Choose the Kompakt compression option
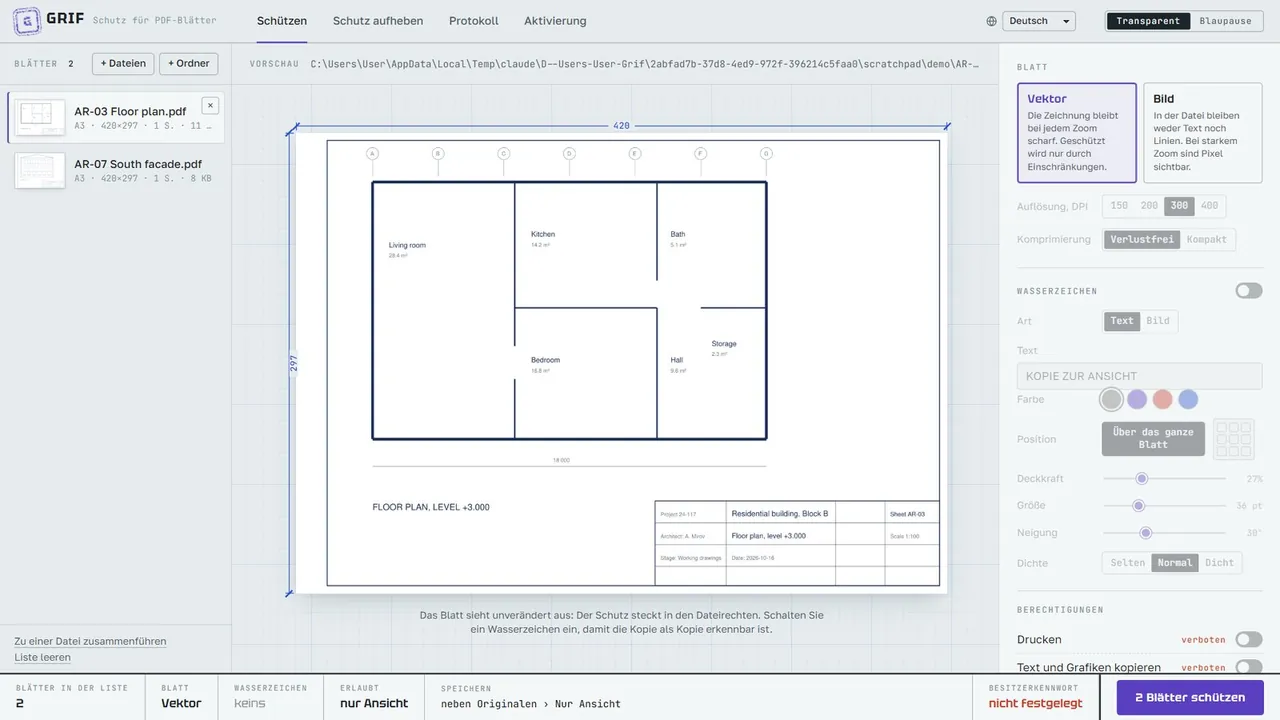The height and width of the screenshot is (720, 1280). [x=1207, y=240]
